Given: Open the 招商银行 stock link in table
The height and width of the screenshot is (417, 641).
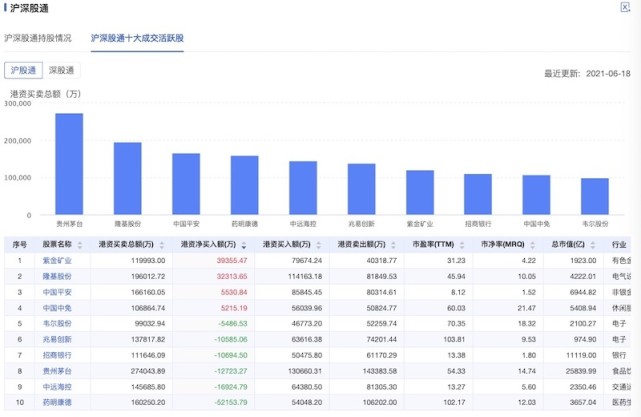Looking at the screenshot, I should pos(57,355).
